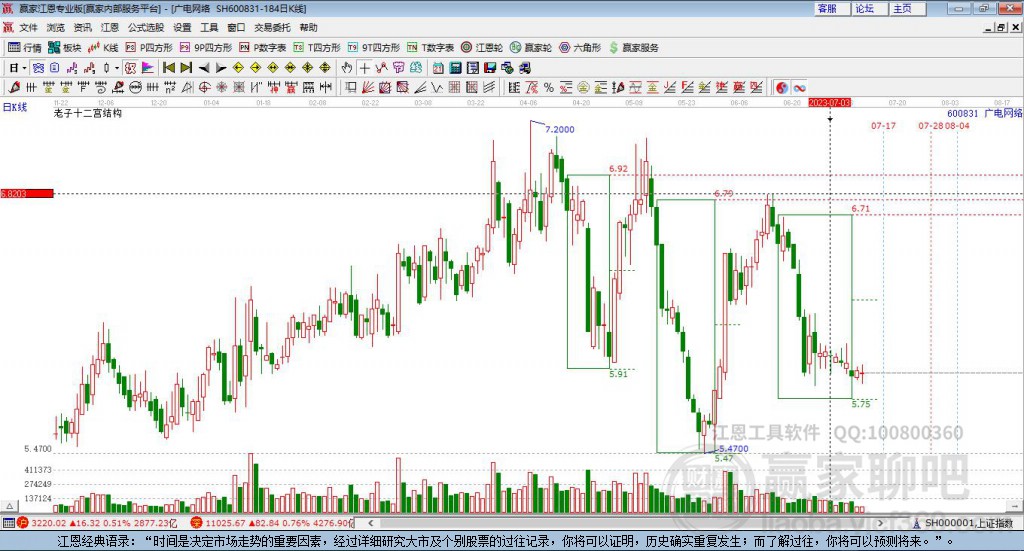Click the 客服 customer service button
1024x551 pixels.
click(x=832, y=8)
